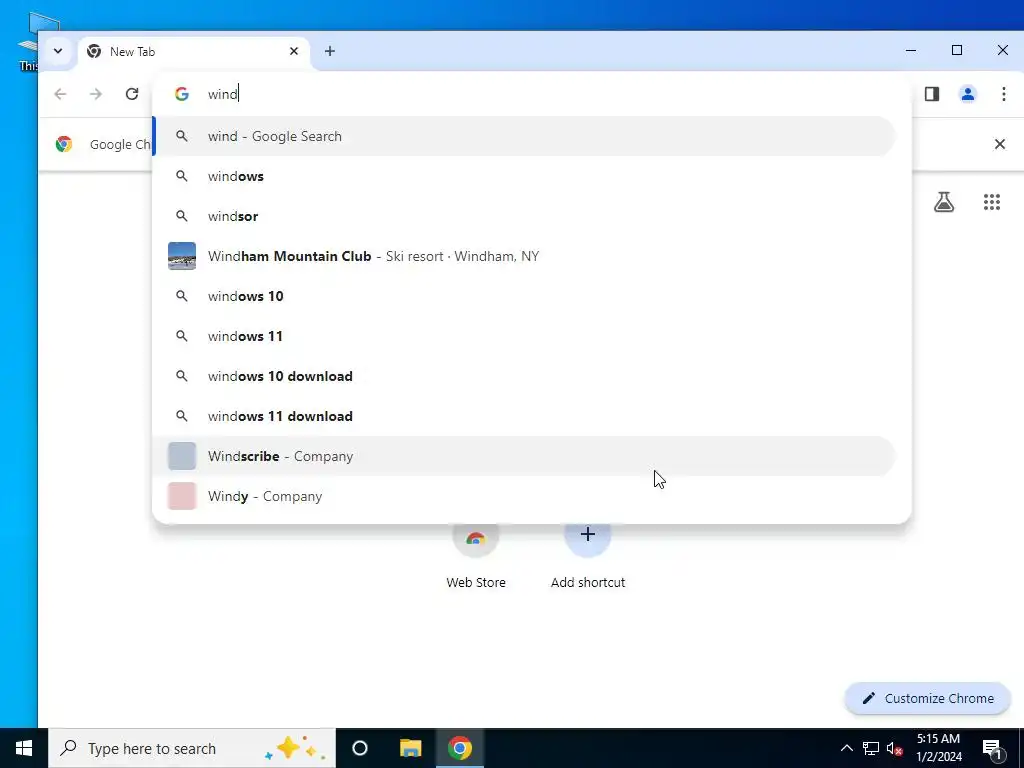Select Windham Mountain Club suggestion
Screen dimensions: 1024x768
[524, 256]
